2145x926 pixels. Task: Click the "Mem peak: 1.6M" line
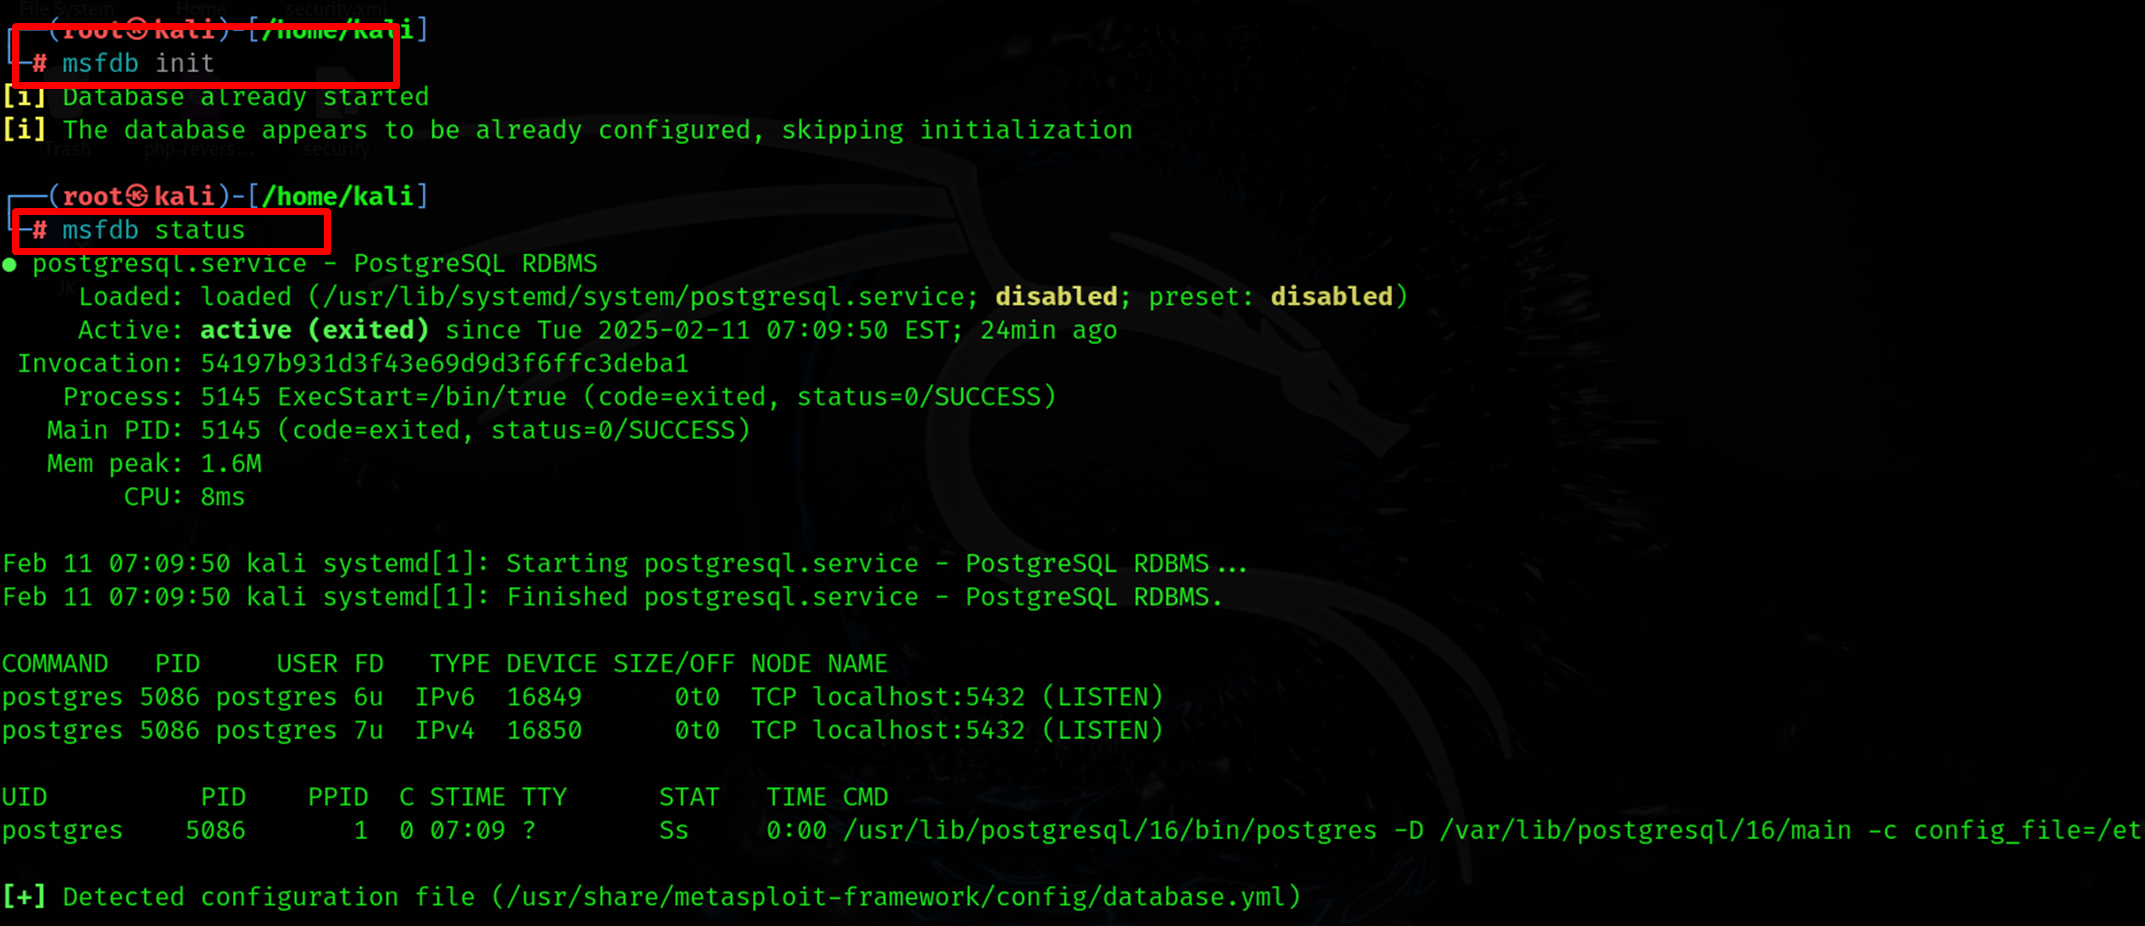(x=154, y=464)
